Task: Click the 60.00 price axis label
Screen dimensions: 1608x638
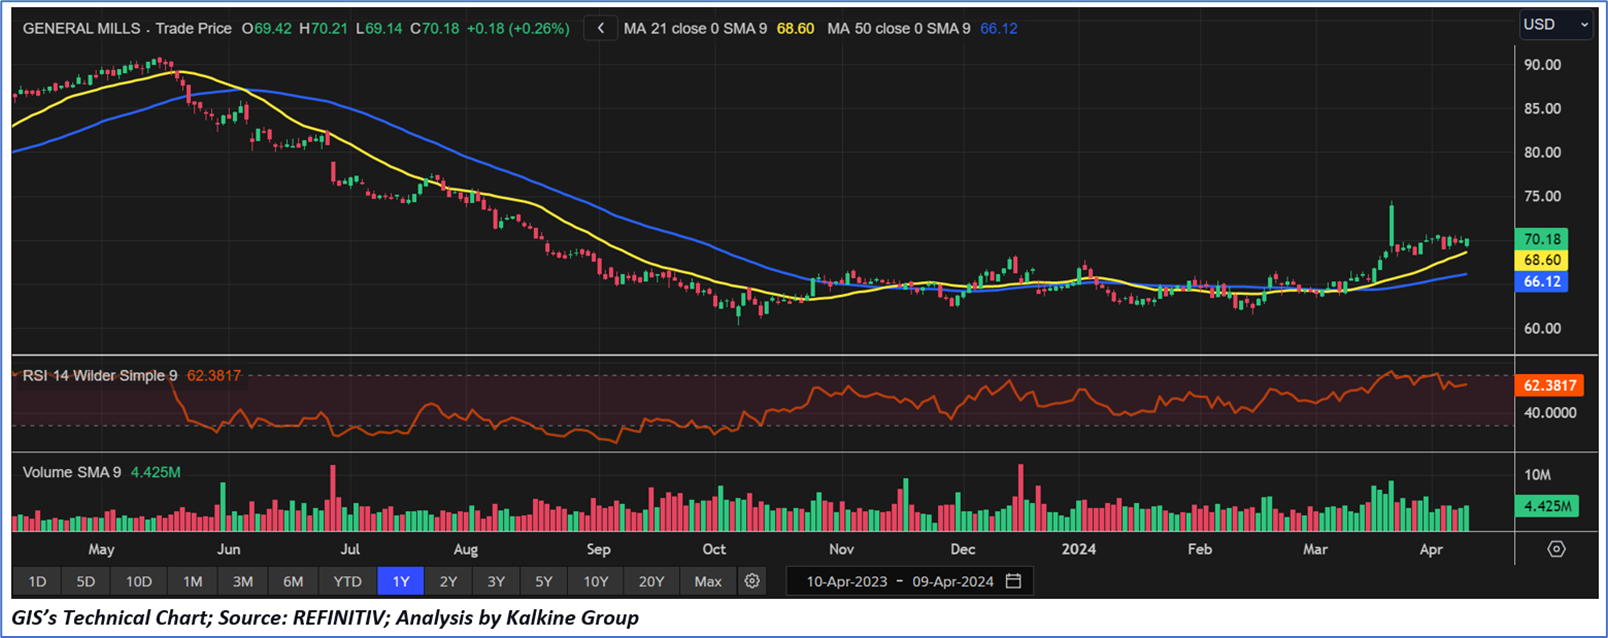Action: (1542, 328)
